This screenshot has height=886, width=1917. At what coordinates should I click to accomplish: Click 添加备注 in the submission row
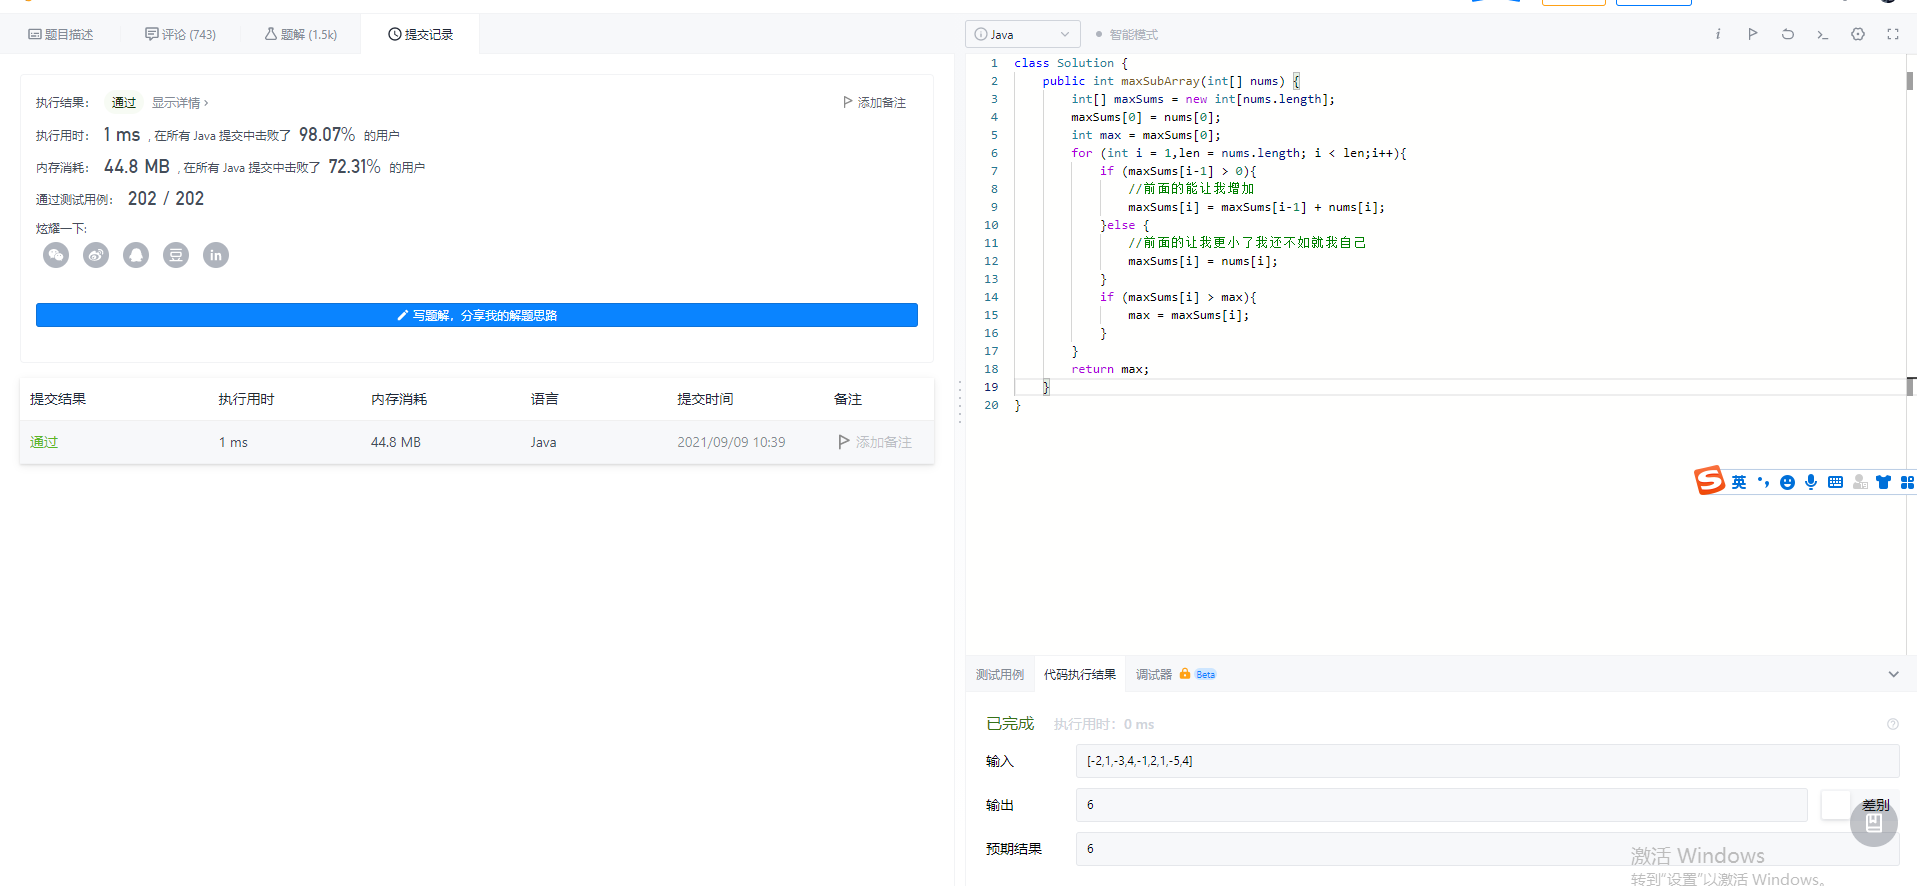coord(874,442)
